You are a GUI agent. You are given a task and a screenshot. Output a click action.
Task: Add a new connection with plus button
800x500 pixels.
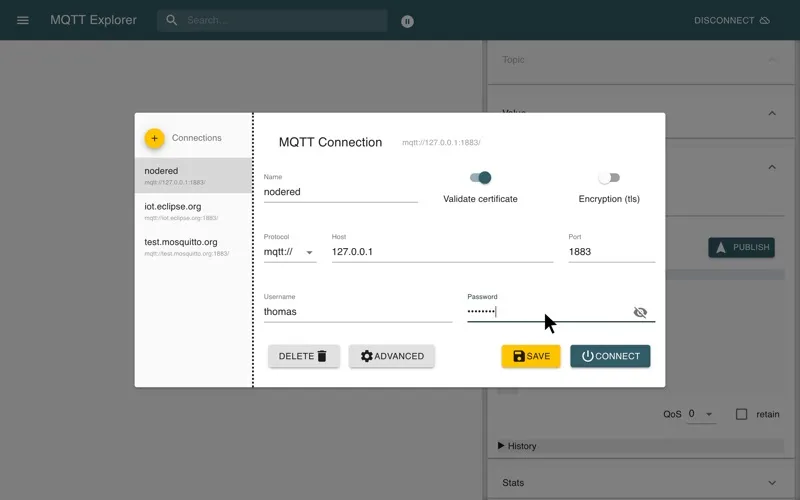(x=154, y=138)
